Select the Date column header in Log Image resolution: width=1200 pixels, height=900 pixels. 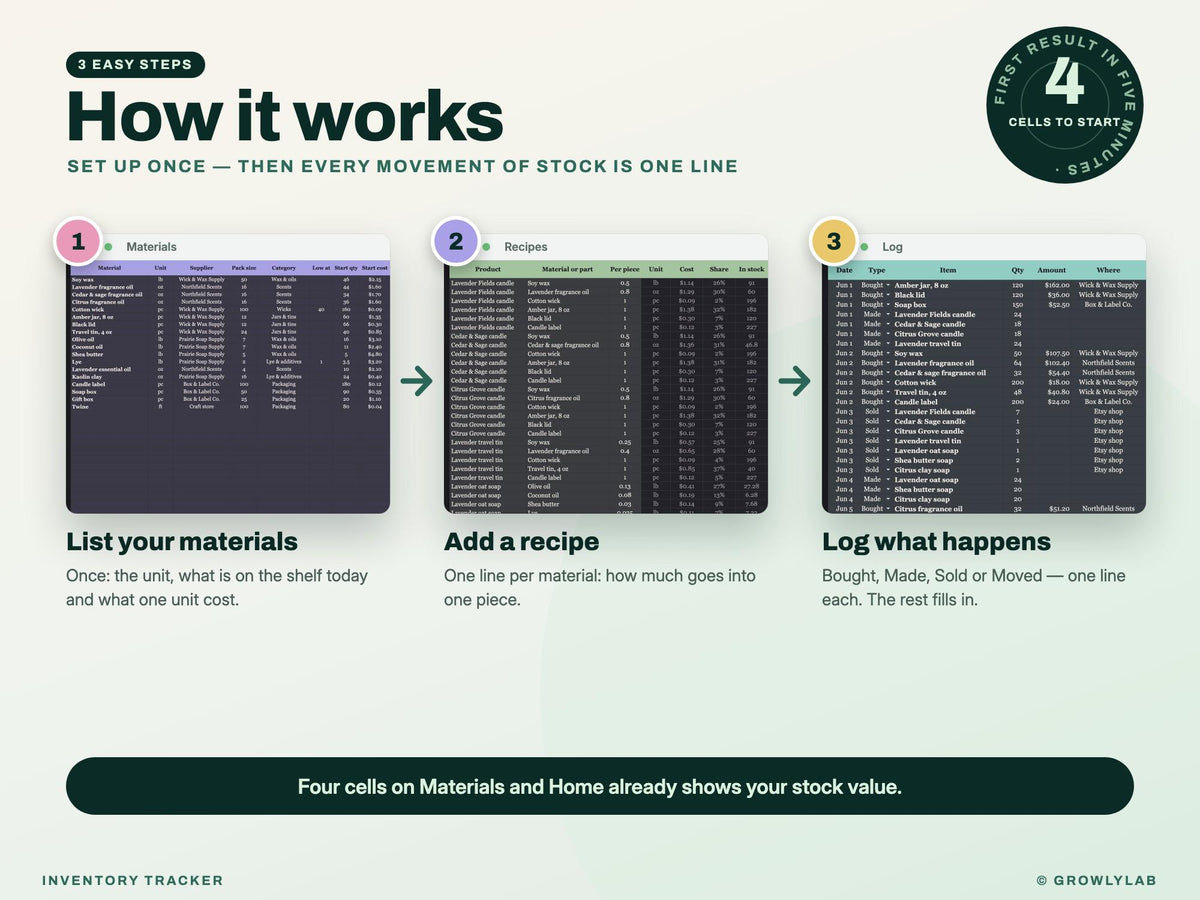coord(844,270)
